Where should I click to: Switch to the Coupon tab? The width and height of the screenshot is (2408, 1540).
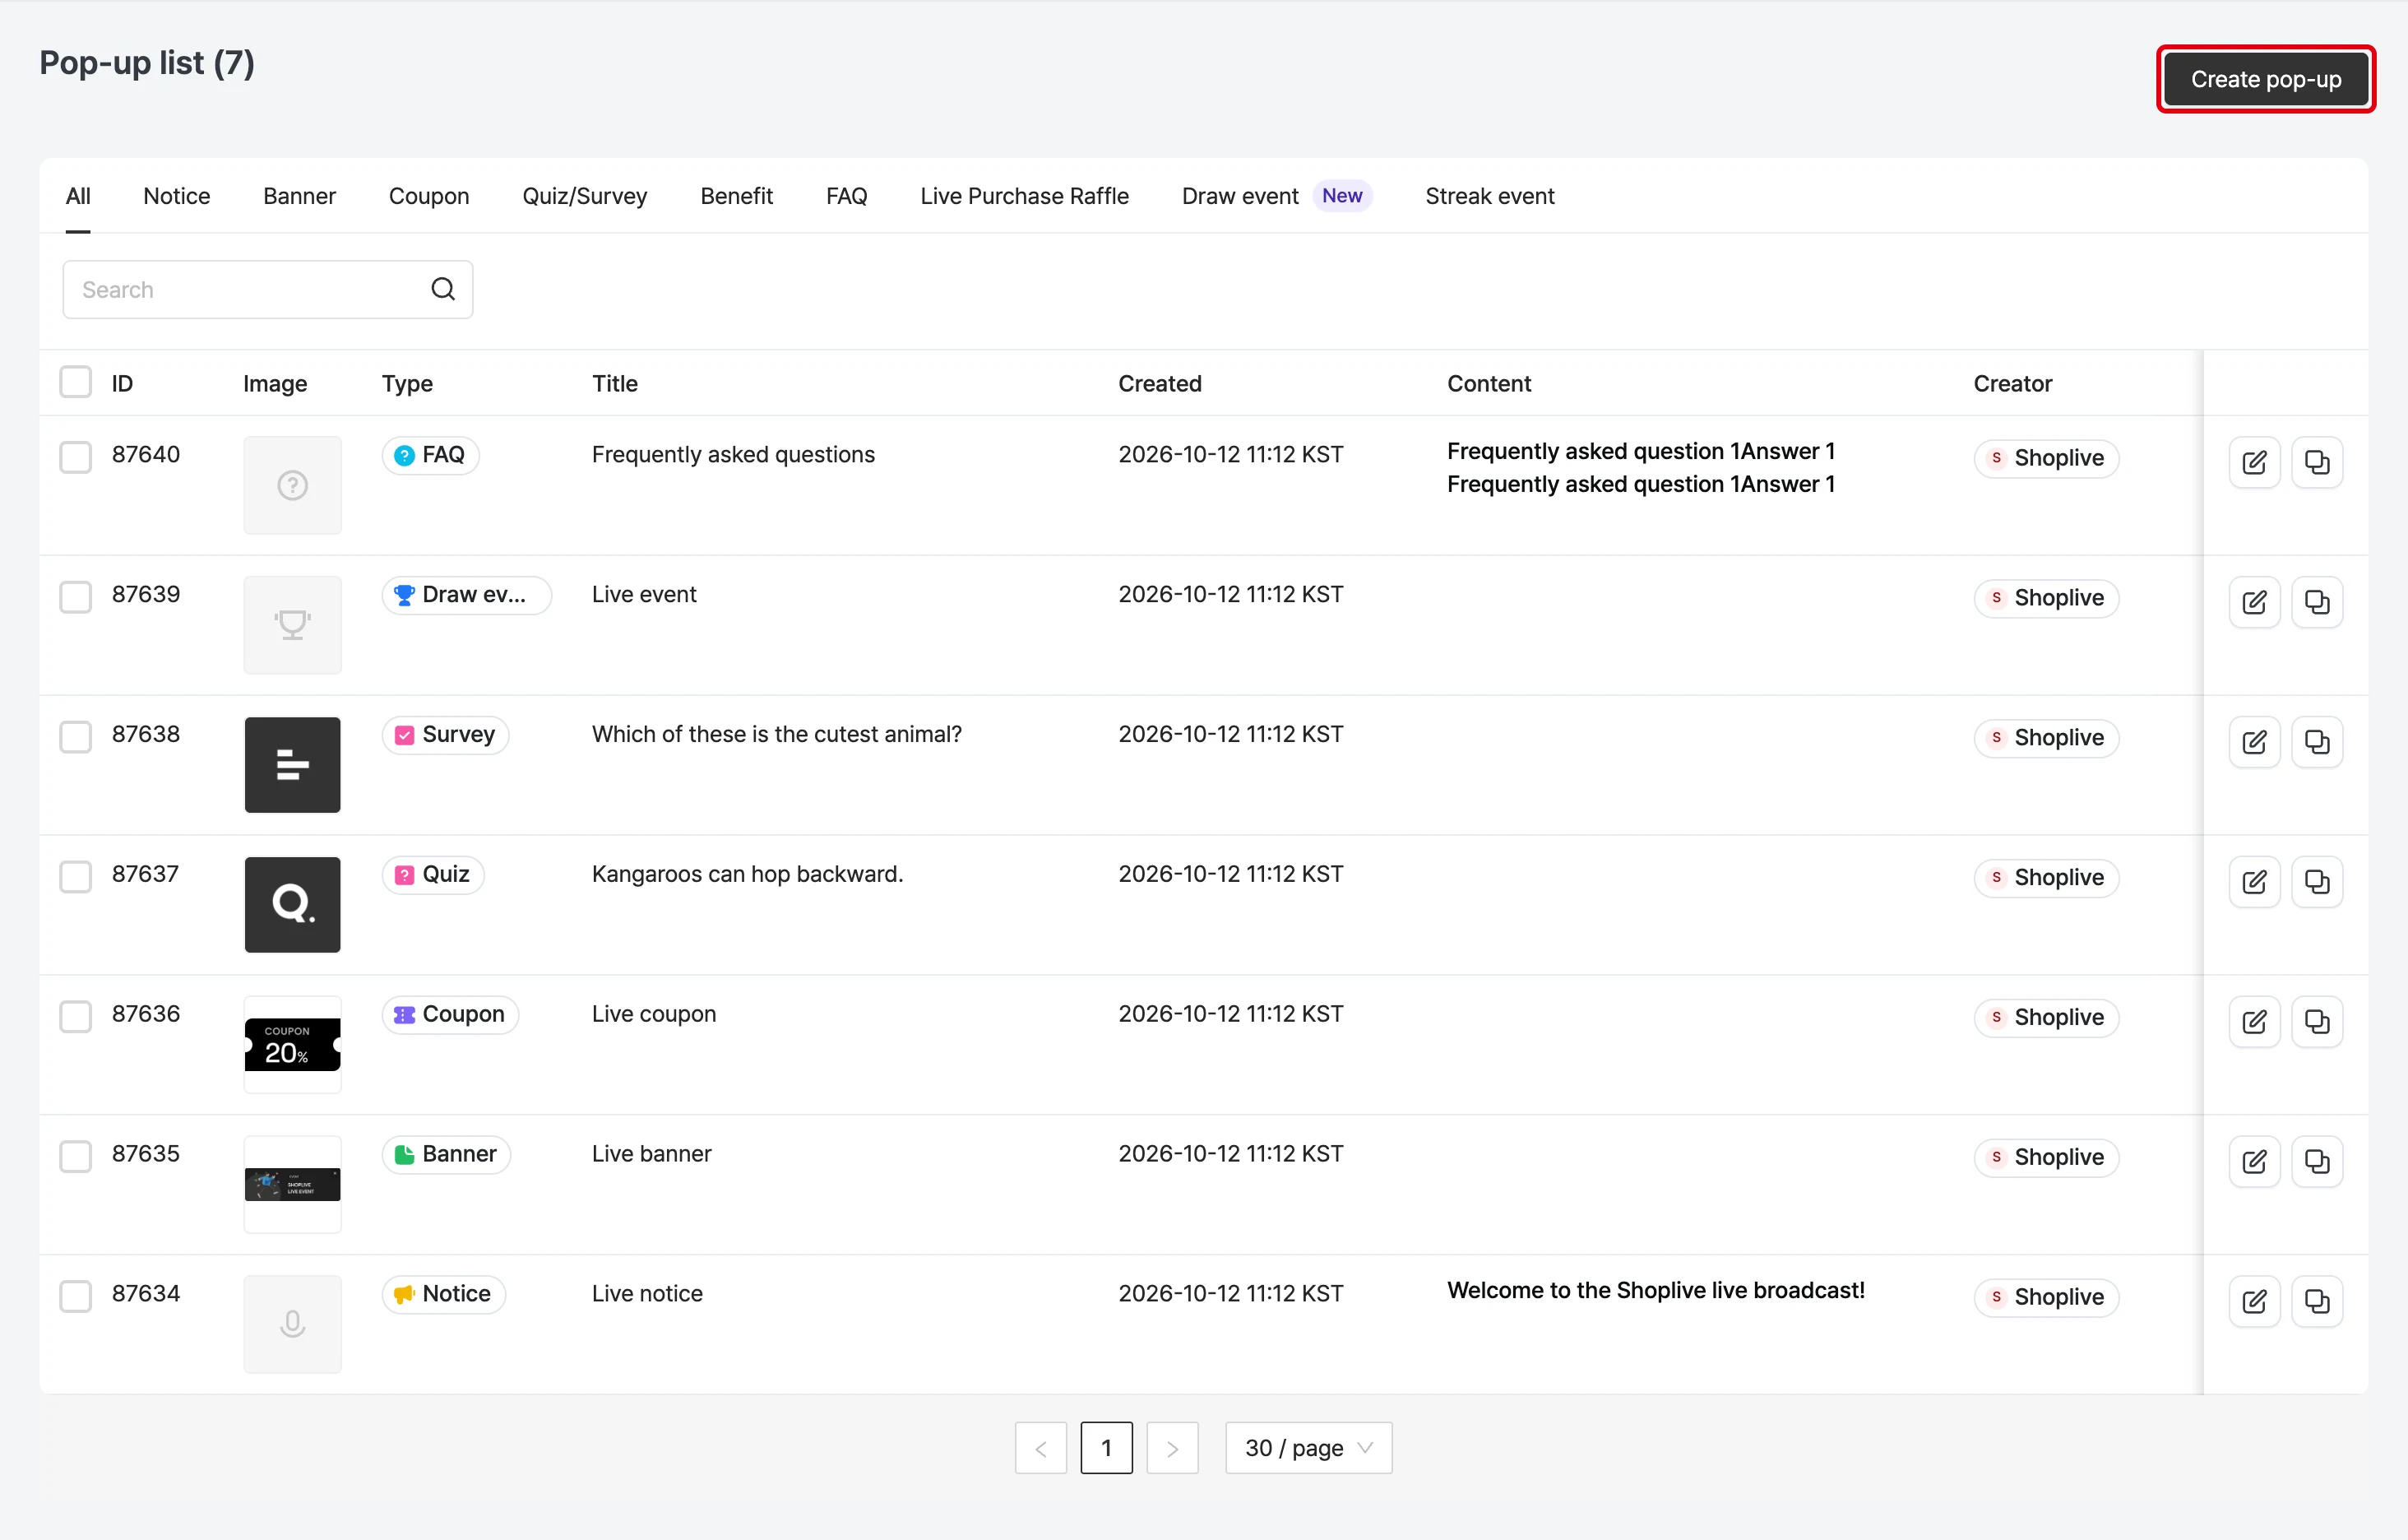coord(429,196)
